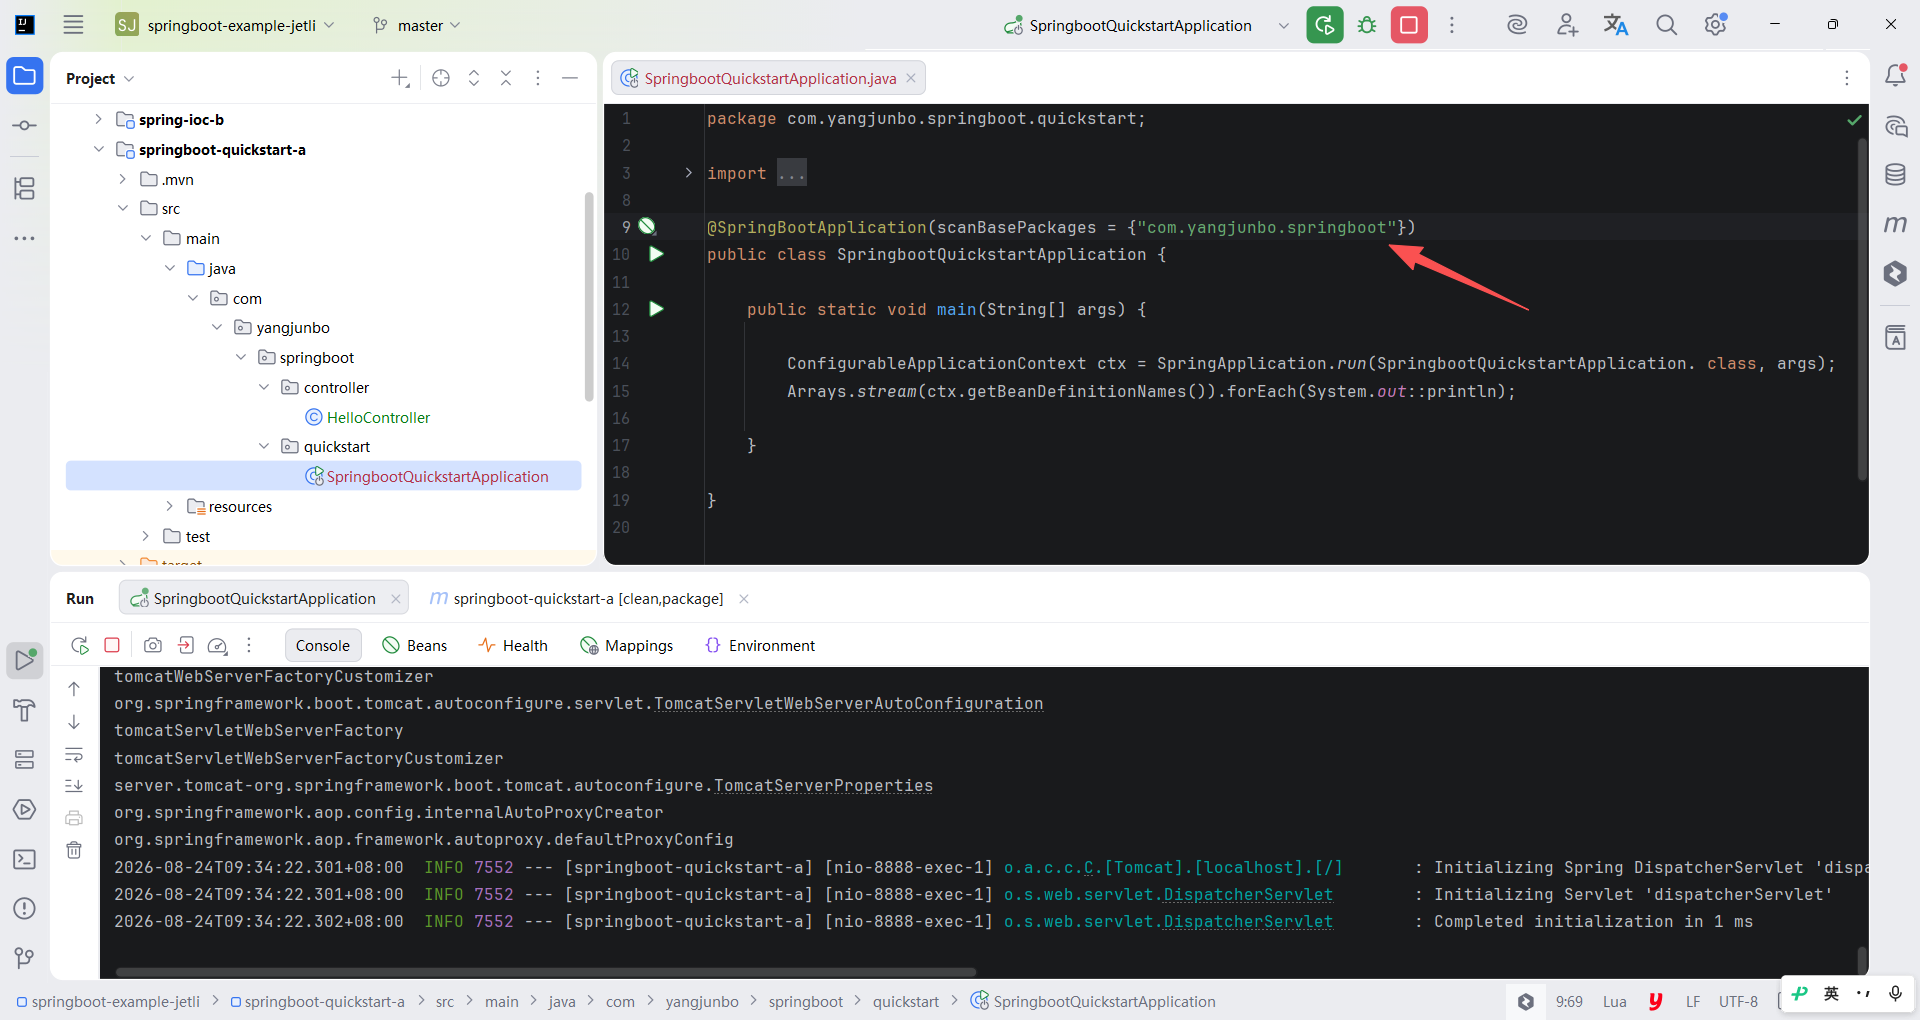Click the run gutter icon beside main method

point(656,309)
